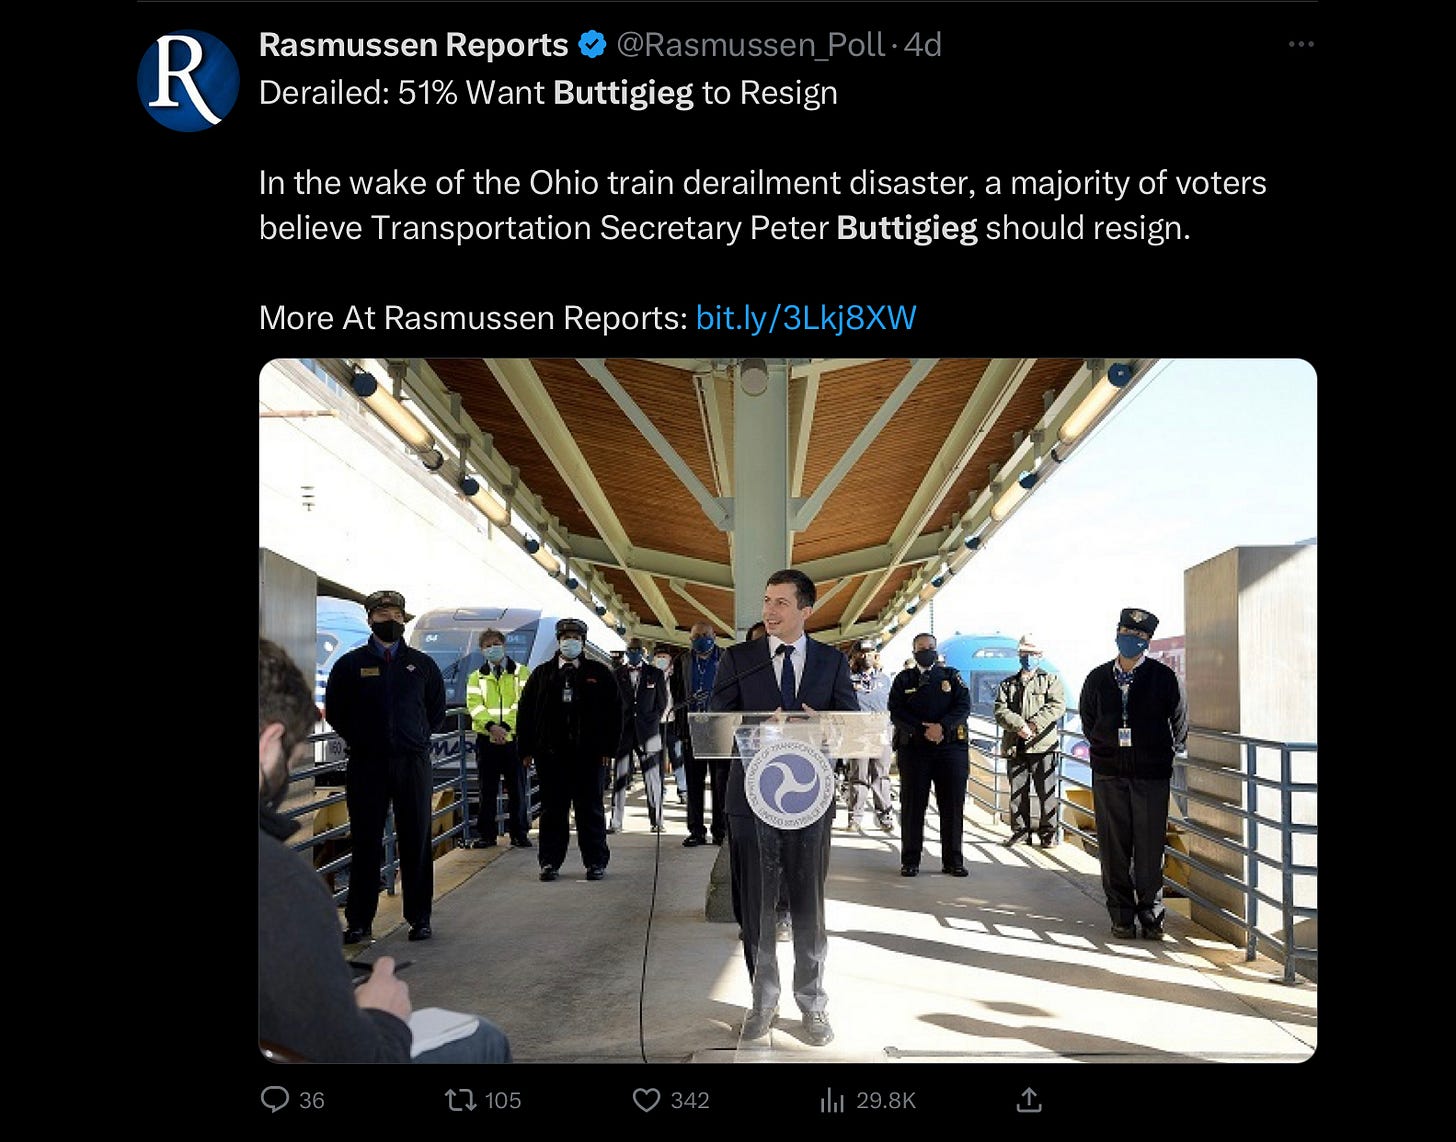
Task: Click the 105 retweets count
Action: click(503, 1100)
